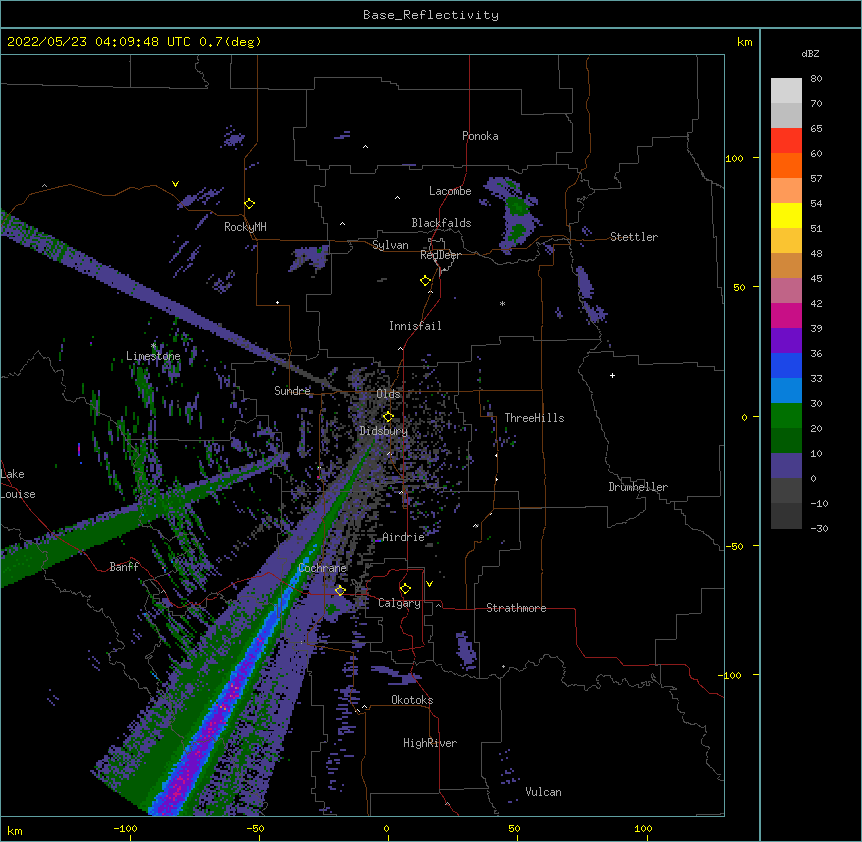Click the Base_Reflectivity title text

coord(431,15)
